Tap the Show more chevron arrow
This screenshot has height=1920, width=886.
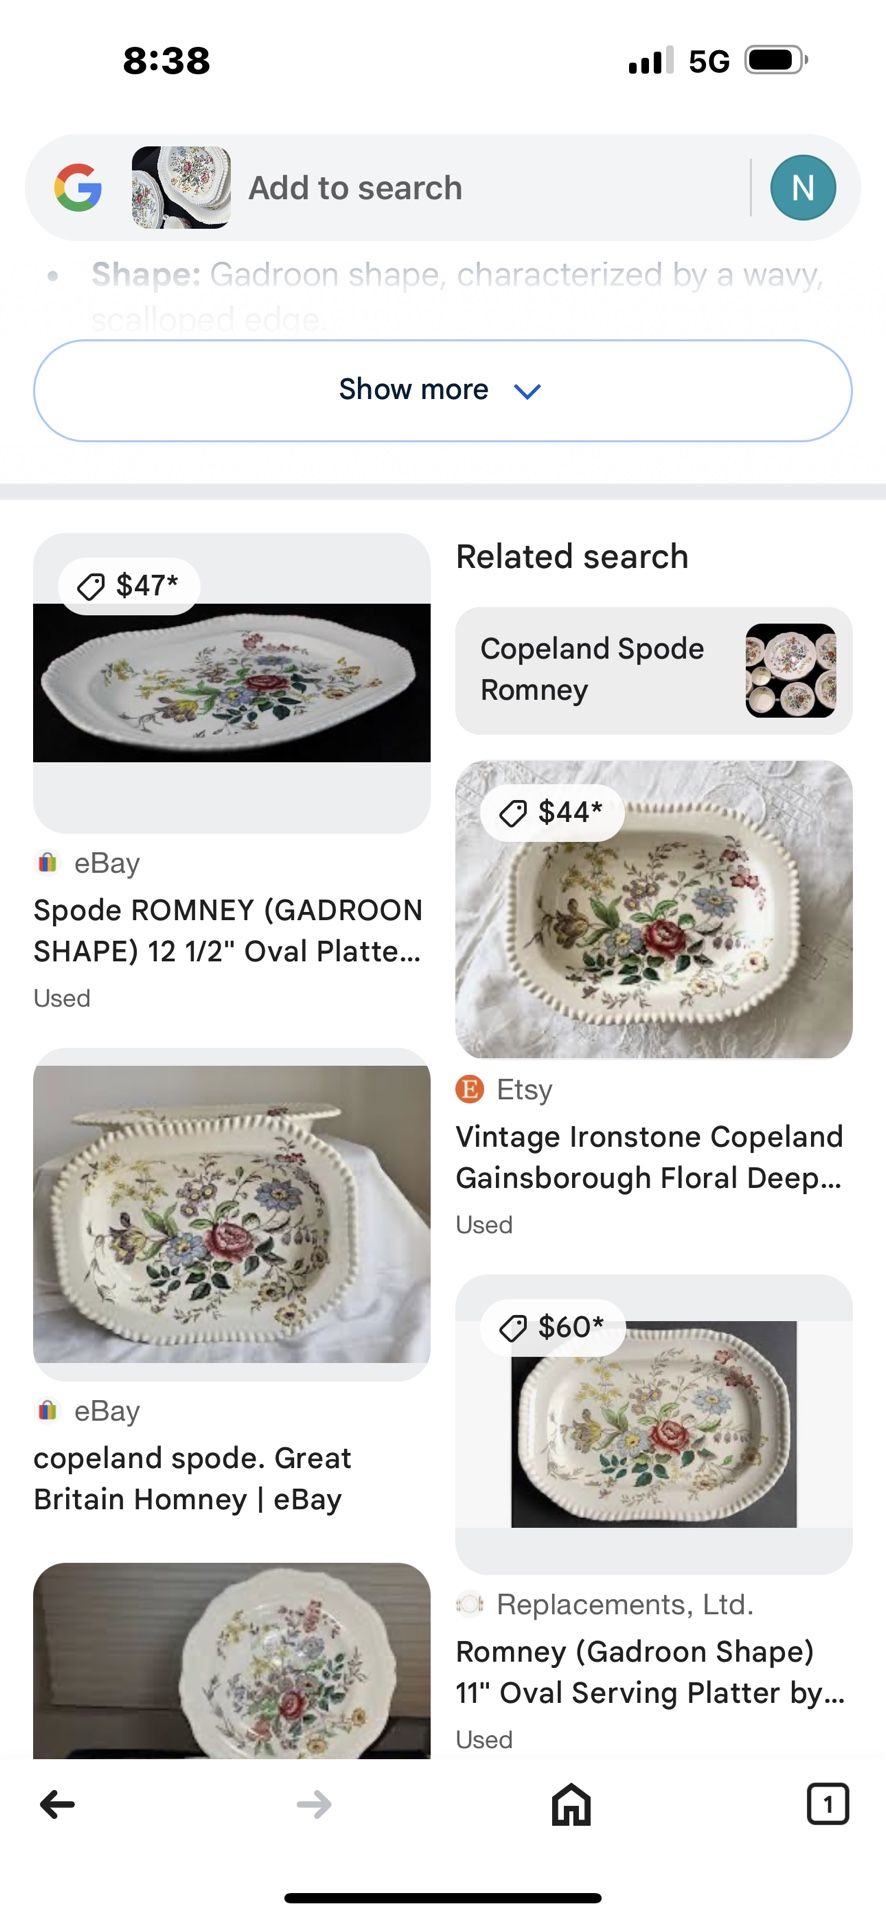(527, 391)
